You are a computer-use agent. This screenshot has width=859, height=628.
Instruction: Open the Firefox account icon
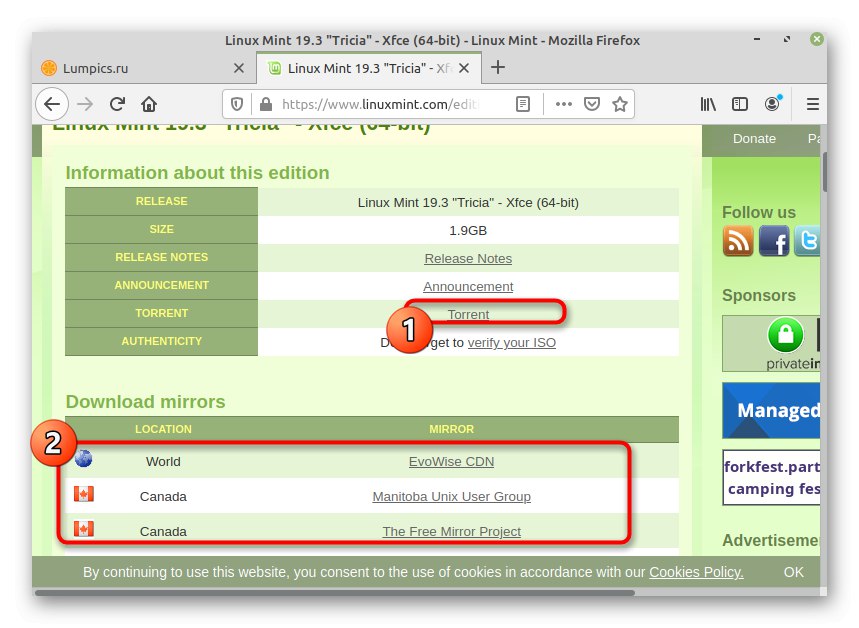(x=772, y=104)
